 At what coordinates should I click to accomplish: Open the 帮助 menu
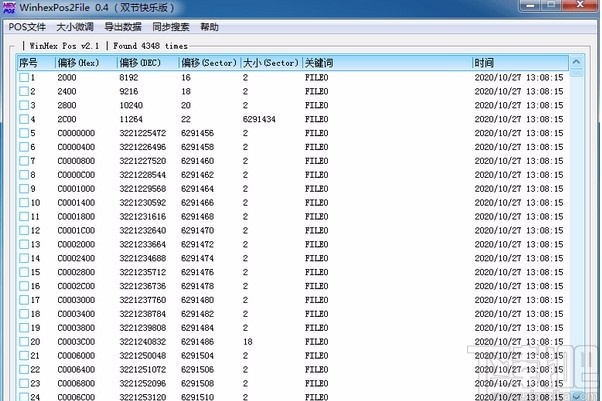click(x=209, y=27)
